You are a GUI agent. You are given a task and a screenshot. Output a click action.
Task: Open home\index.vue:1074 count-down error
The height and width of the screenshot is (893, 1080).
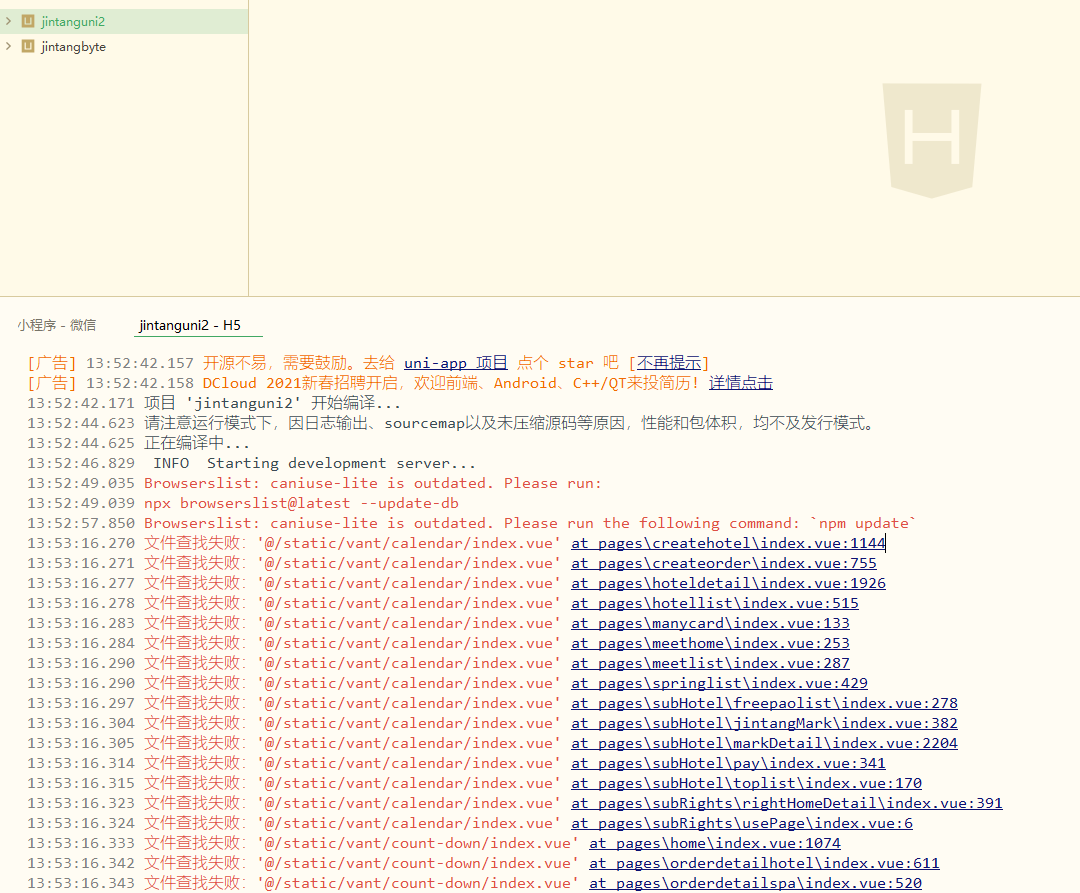(714, 843)
